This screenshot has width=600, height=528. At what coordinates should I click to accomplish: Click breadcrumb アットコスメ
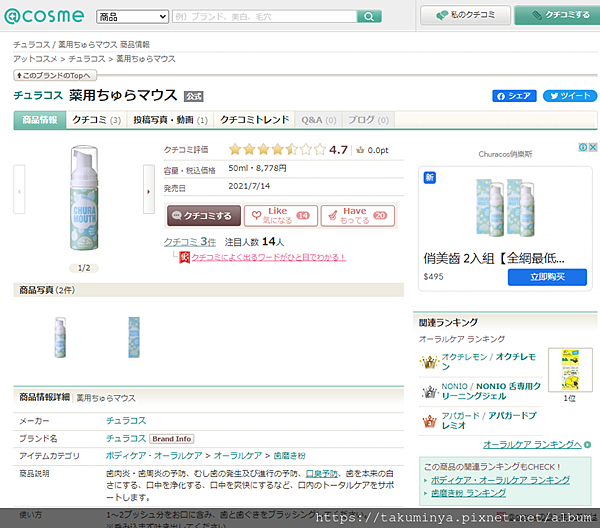(35, 59)
